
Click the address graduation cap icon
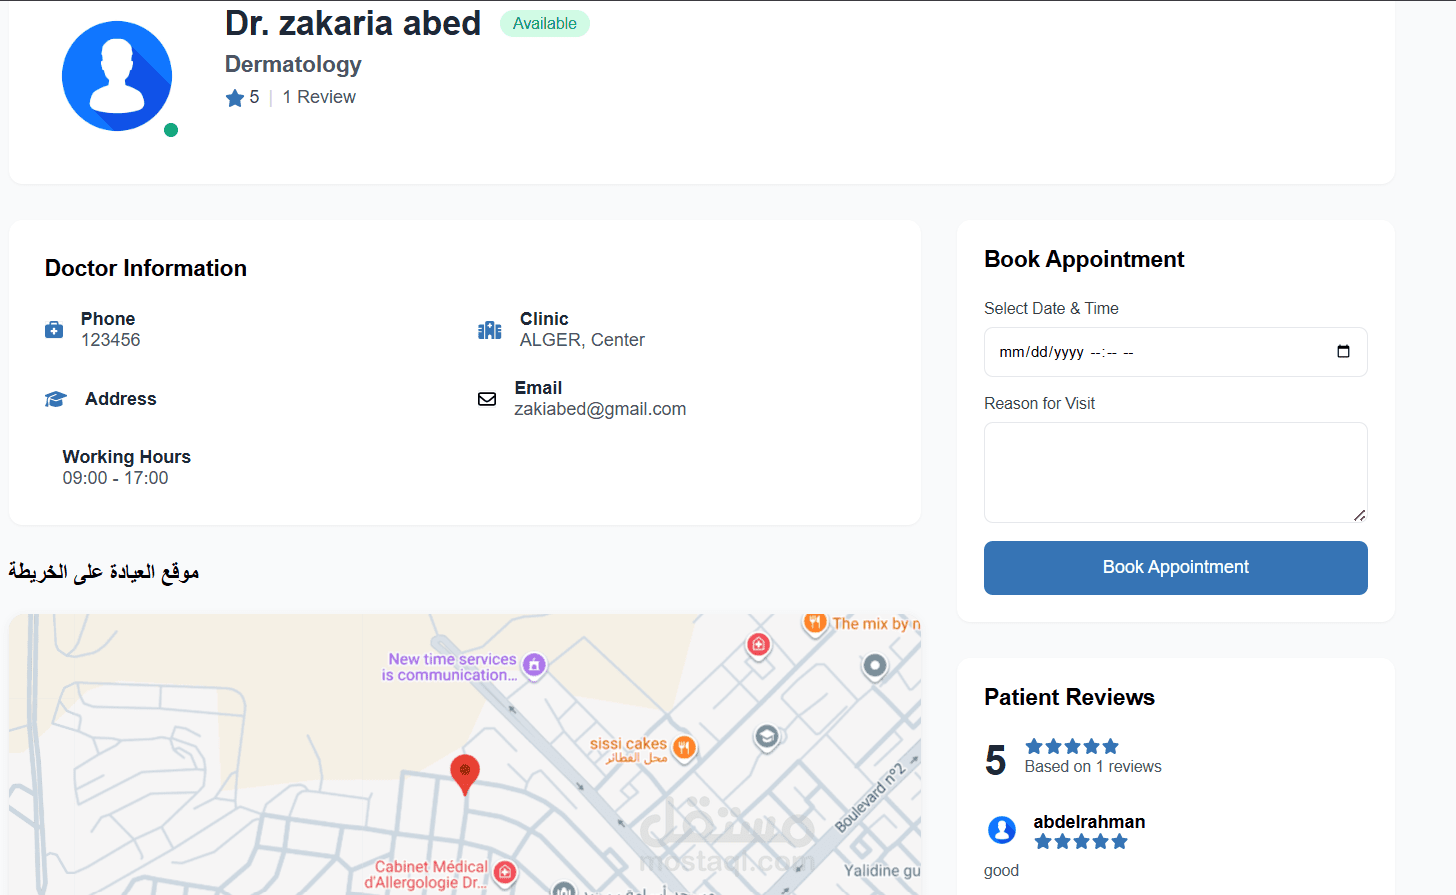click(56, 399)
